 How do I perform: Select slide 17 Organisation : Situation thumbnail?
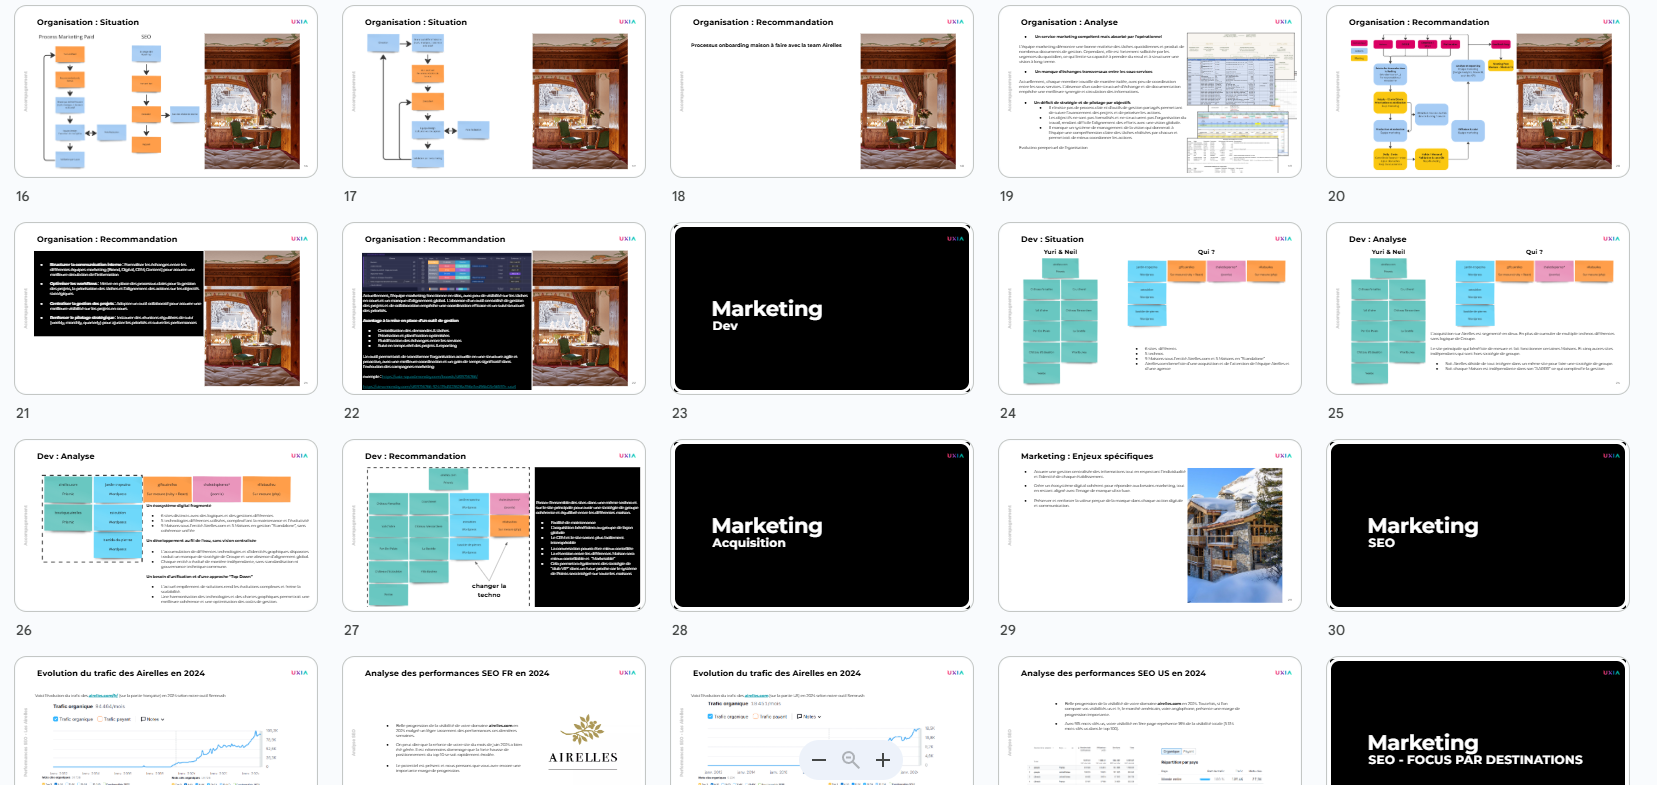494,92
